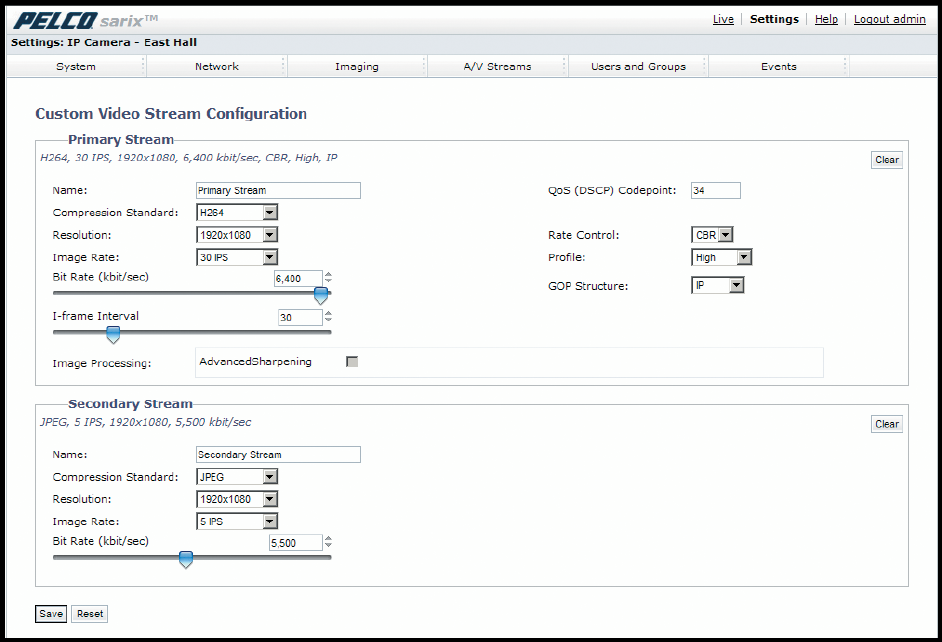Increase the Secondary Stream bit rate stepper
Viewport: 942px width, 642px height.
point(329,539)
